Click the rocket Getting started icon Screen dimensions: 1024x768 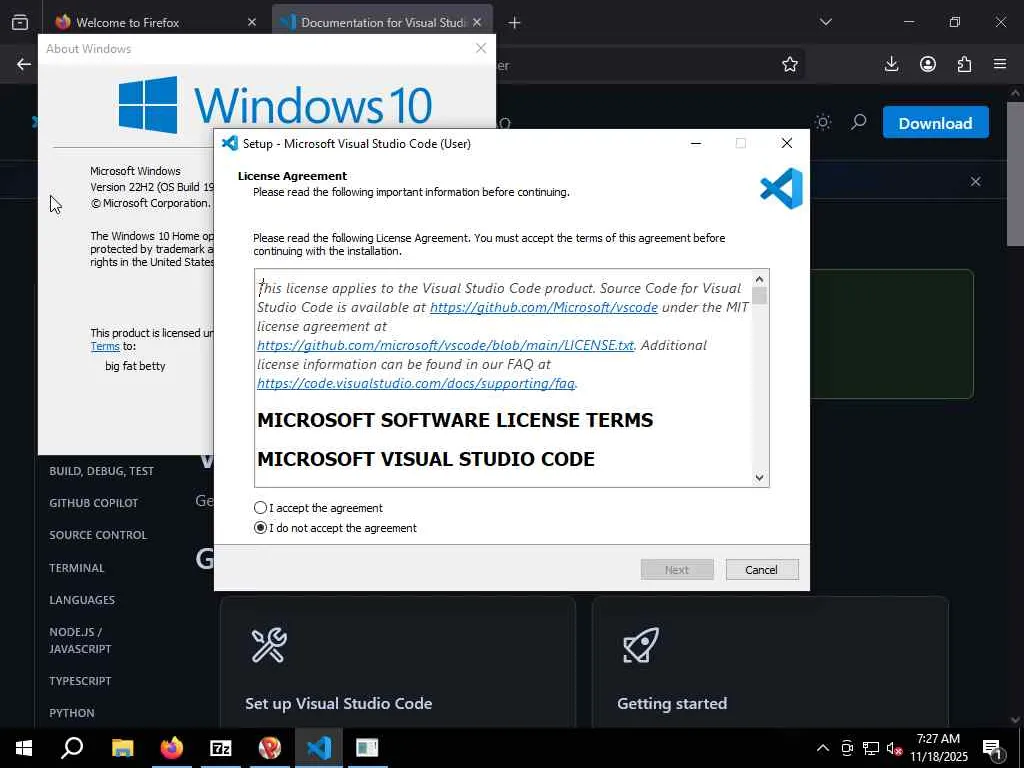[x=641, y=645]
